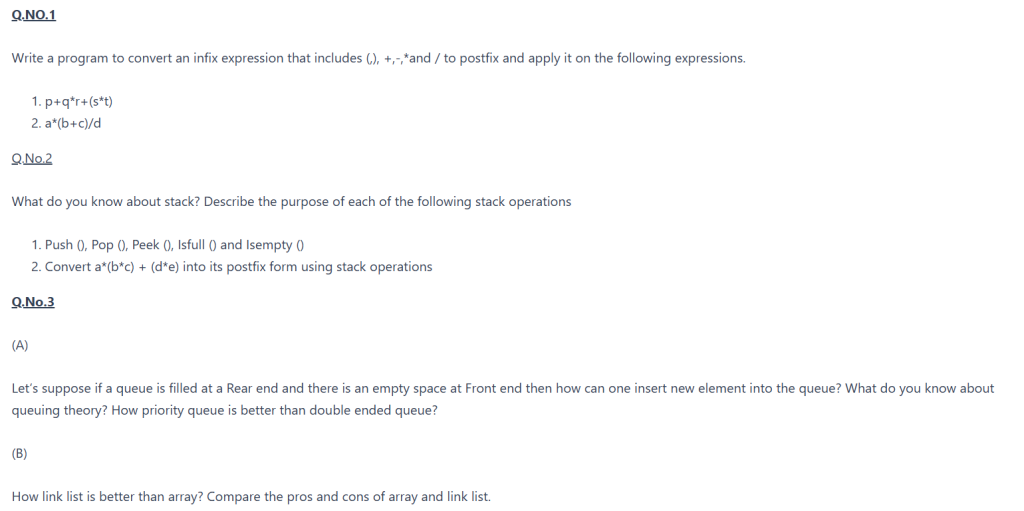Click 'Isfull ()' in the stack operations list

[197, 245]
